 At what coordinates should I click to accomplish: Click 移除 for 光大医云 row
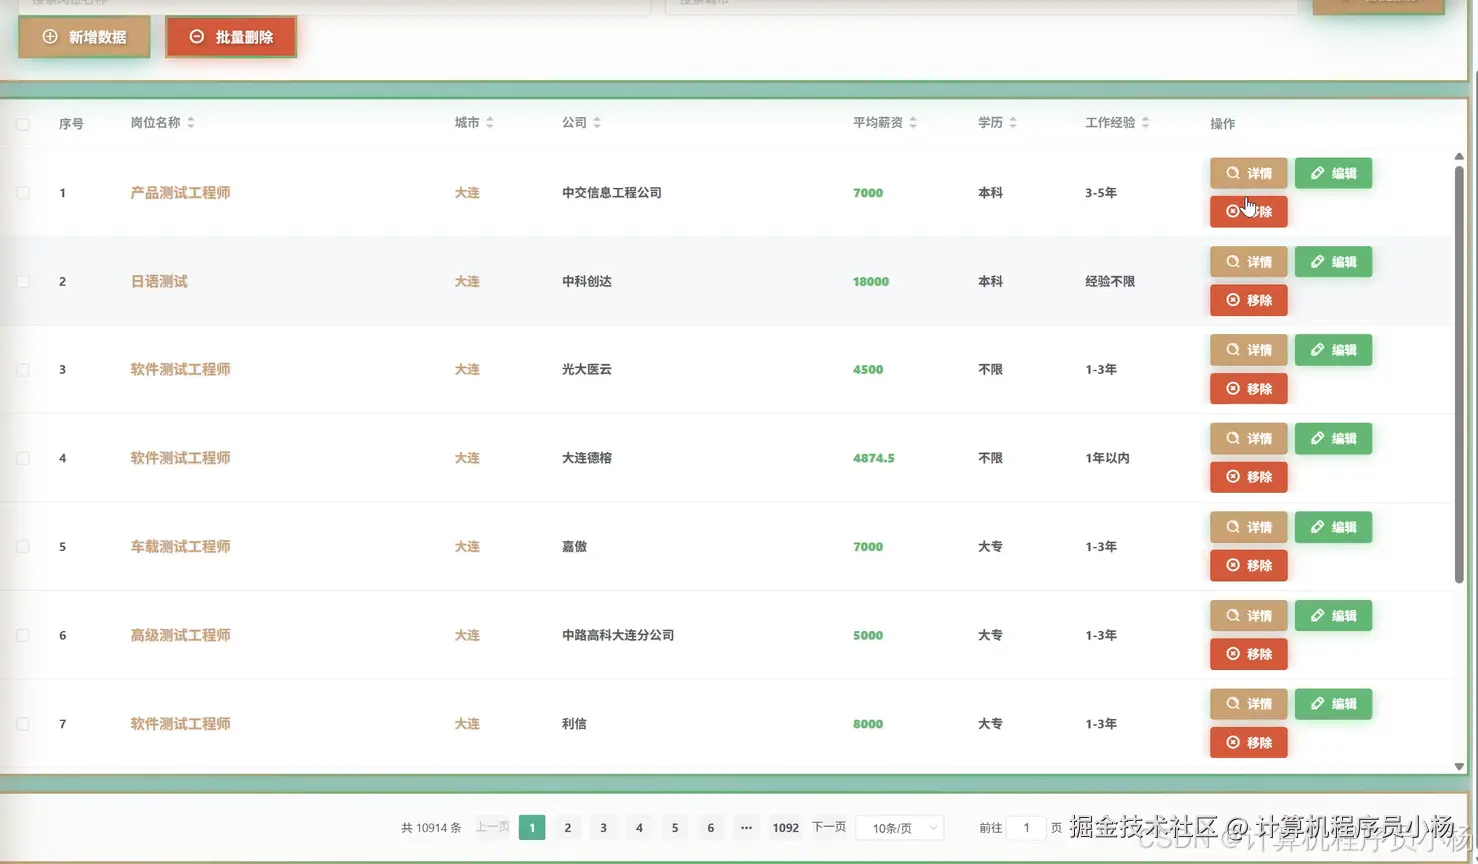click(1249, 388)
